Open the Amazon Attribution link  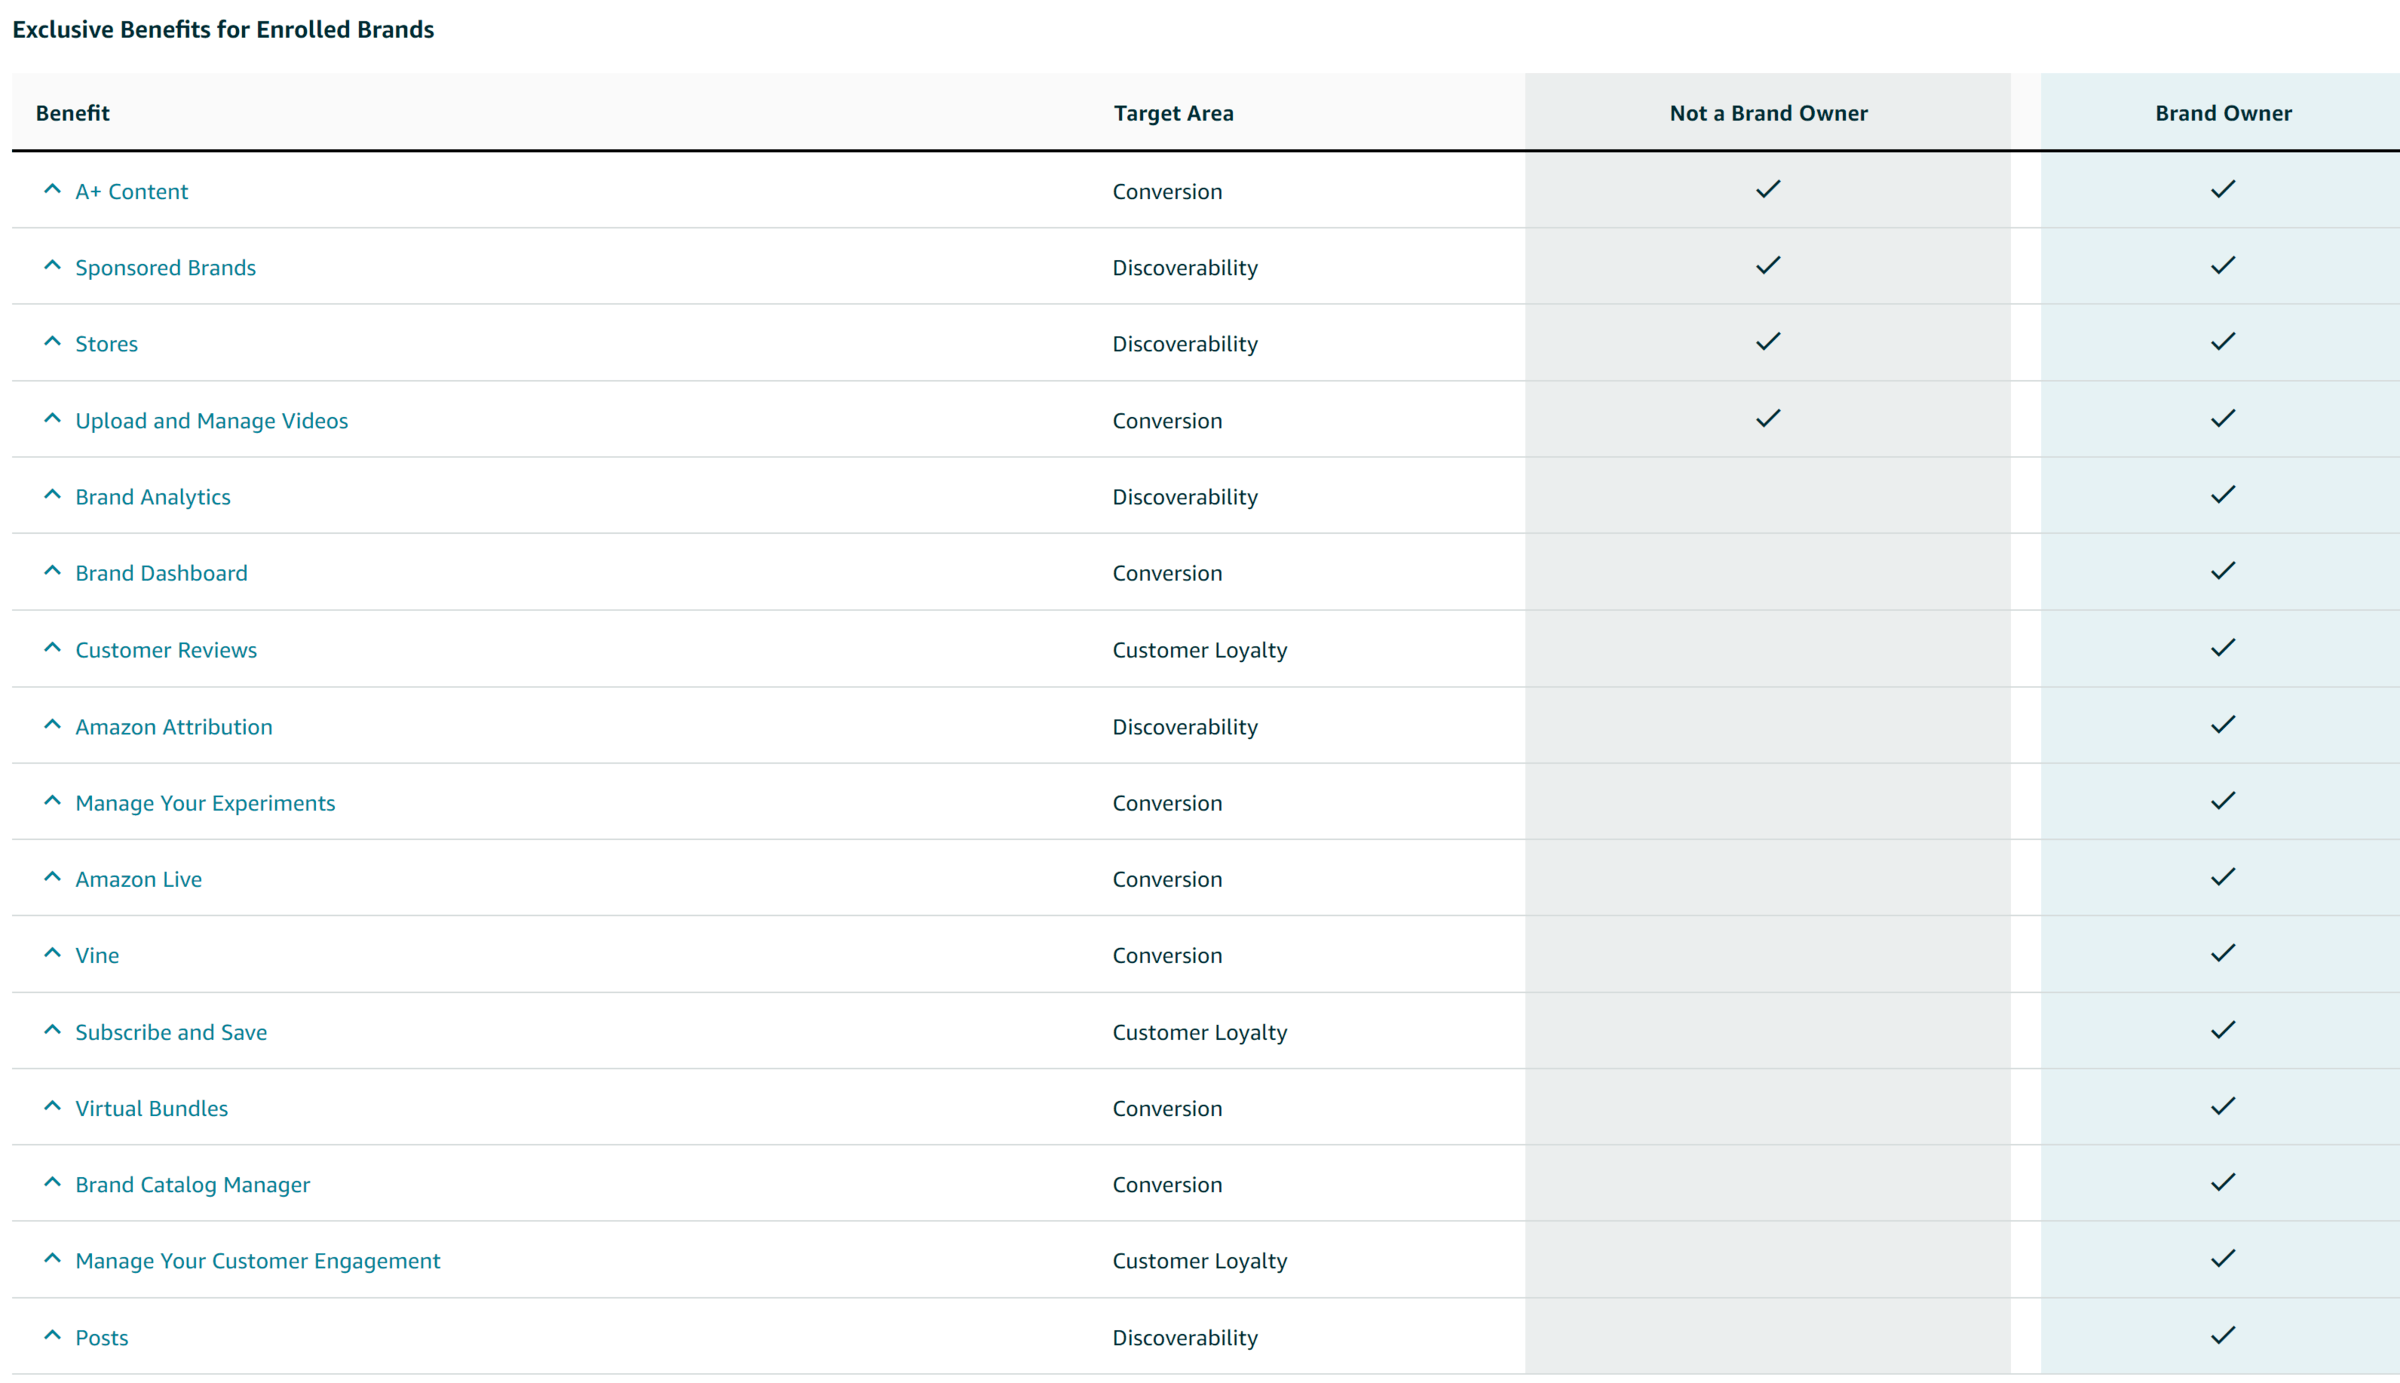click(x=174, y=727)
